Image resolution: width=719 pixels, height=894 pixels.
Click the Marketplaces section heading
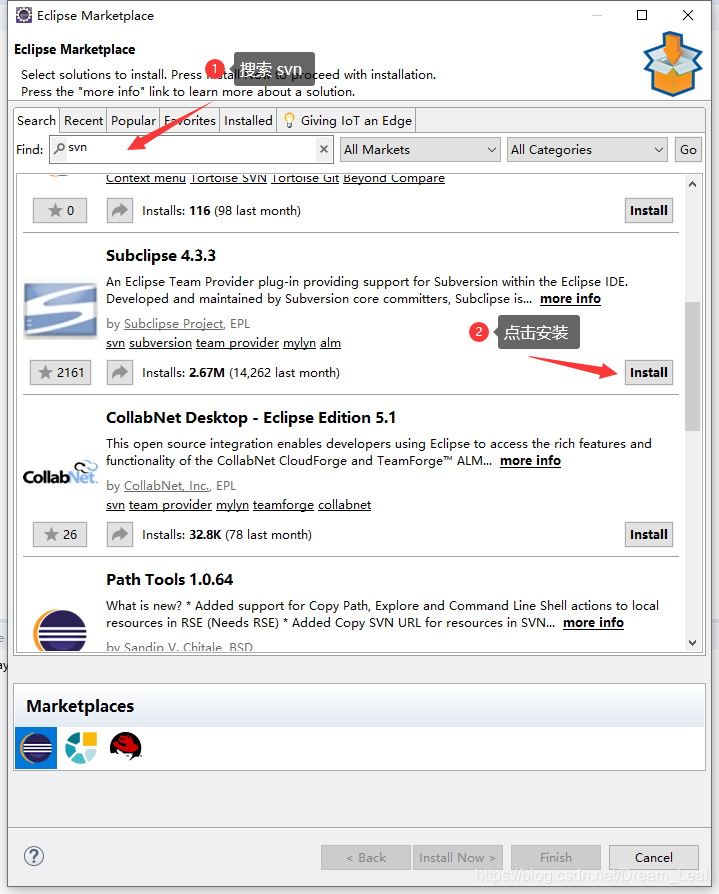[x=80, y=706]
